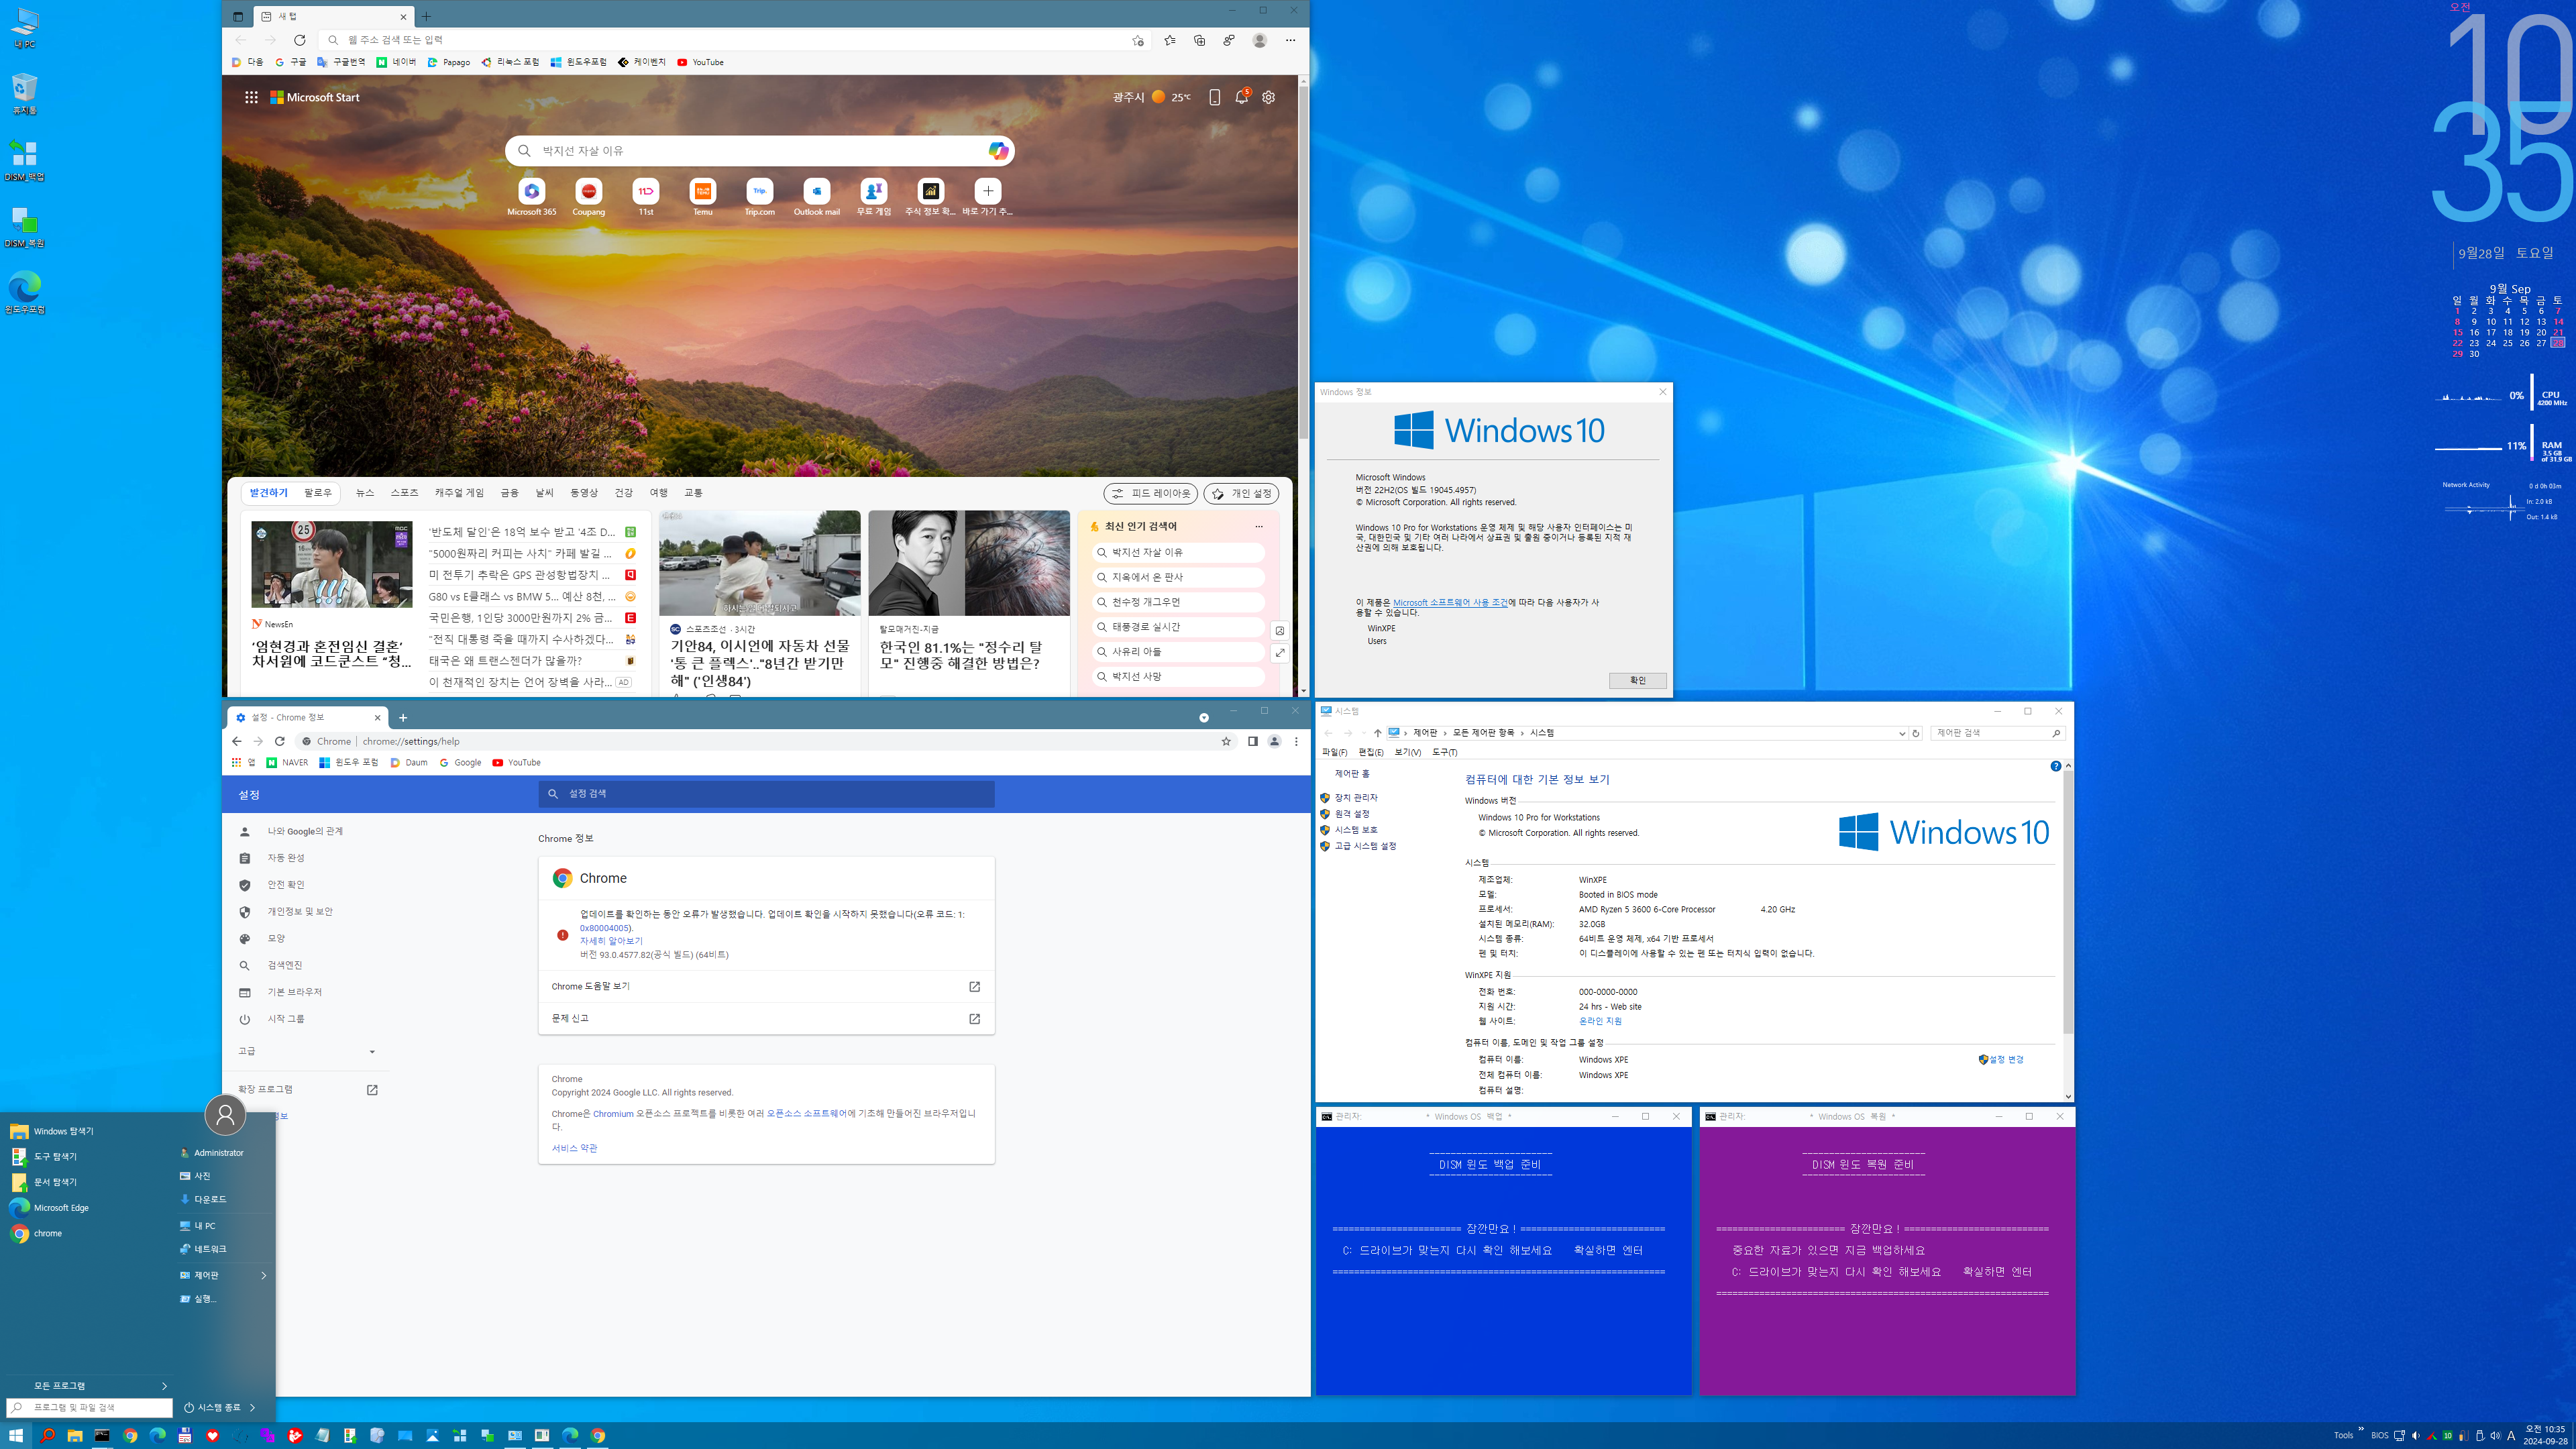Image resolution: width=2576 pixels, height=1449 pixels.
Task: Open the Command Prompt taskbar icon
Action: pyautogui.click(x=102, y=1435)
